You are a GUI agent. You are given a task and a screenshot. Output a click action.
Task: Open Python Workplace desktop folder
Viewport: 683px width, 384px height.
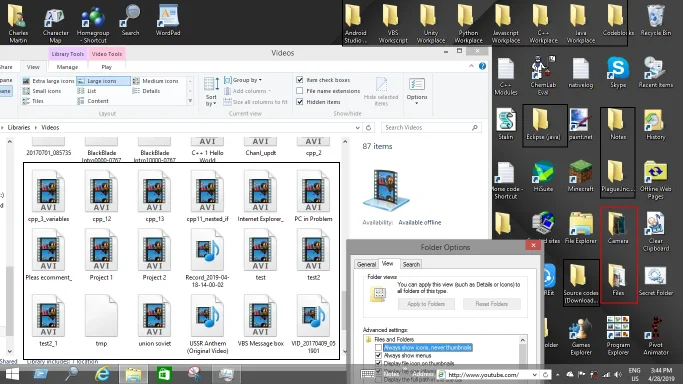click(468, 24)
